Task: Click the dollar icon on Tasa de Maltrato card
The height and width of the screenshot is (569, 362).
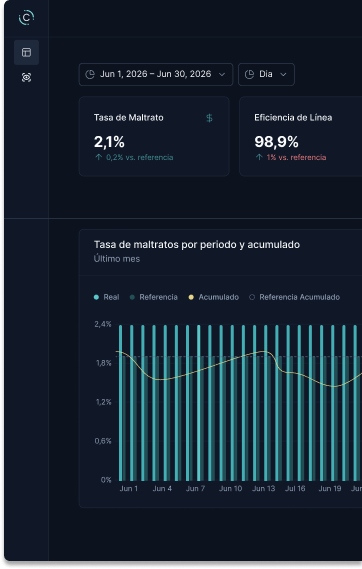Action: [x=209, y=118]
